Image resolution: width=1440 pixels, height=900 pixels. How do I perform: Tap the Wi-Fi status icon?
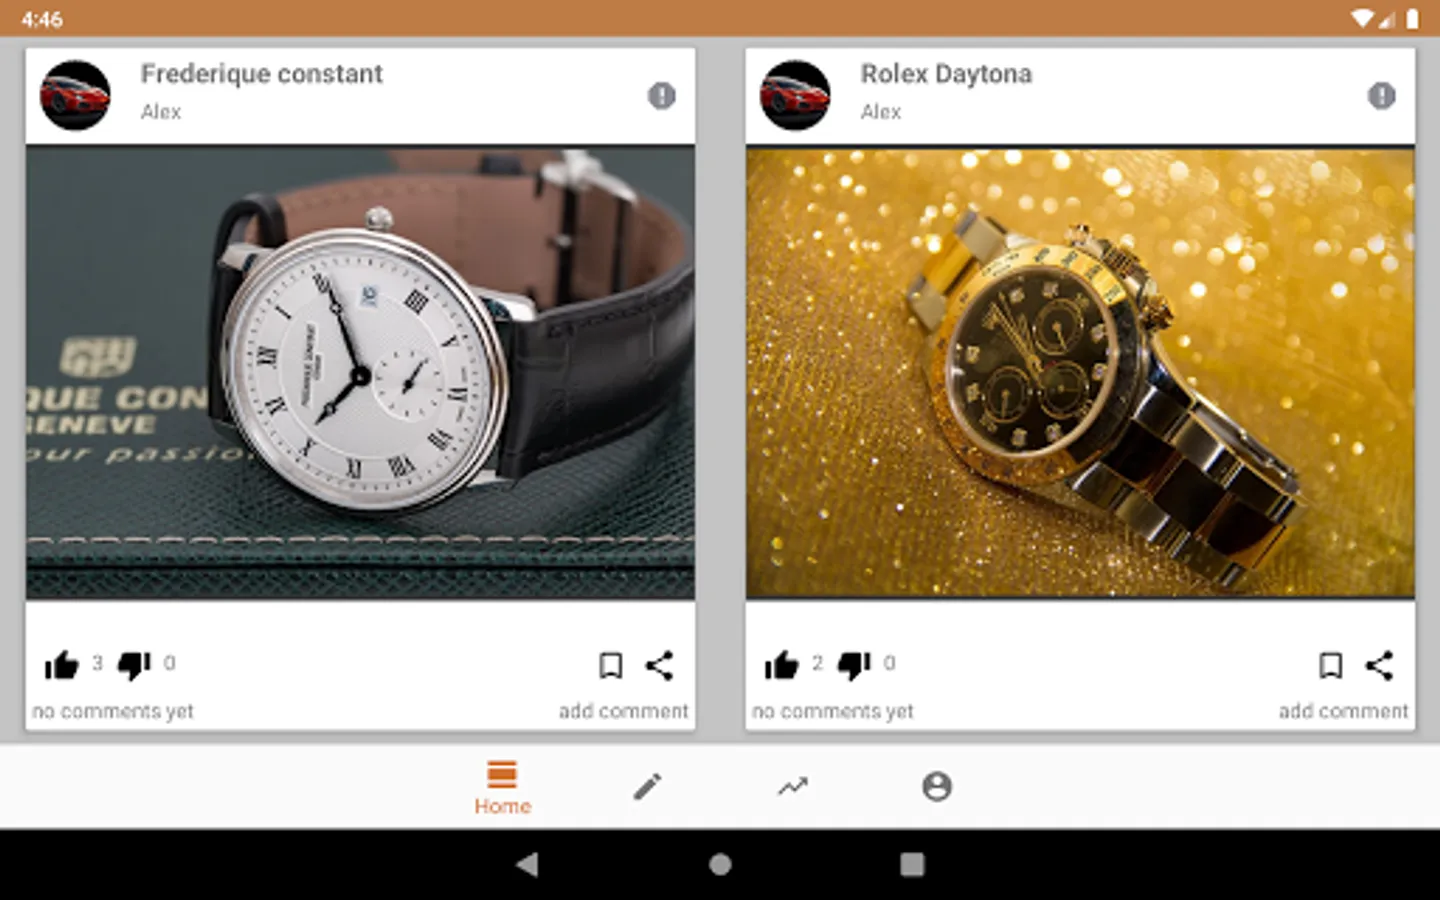coord(1362,18)
